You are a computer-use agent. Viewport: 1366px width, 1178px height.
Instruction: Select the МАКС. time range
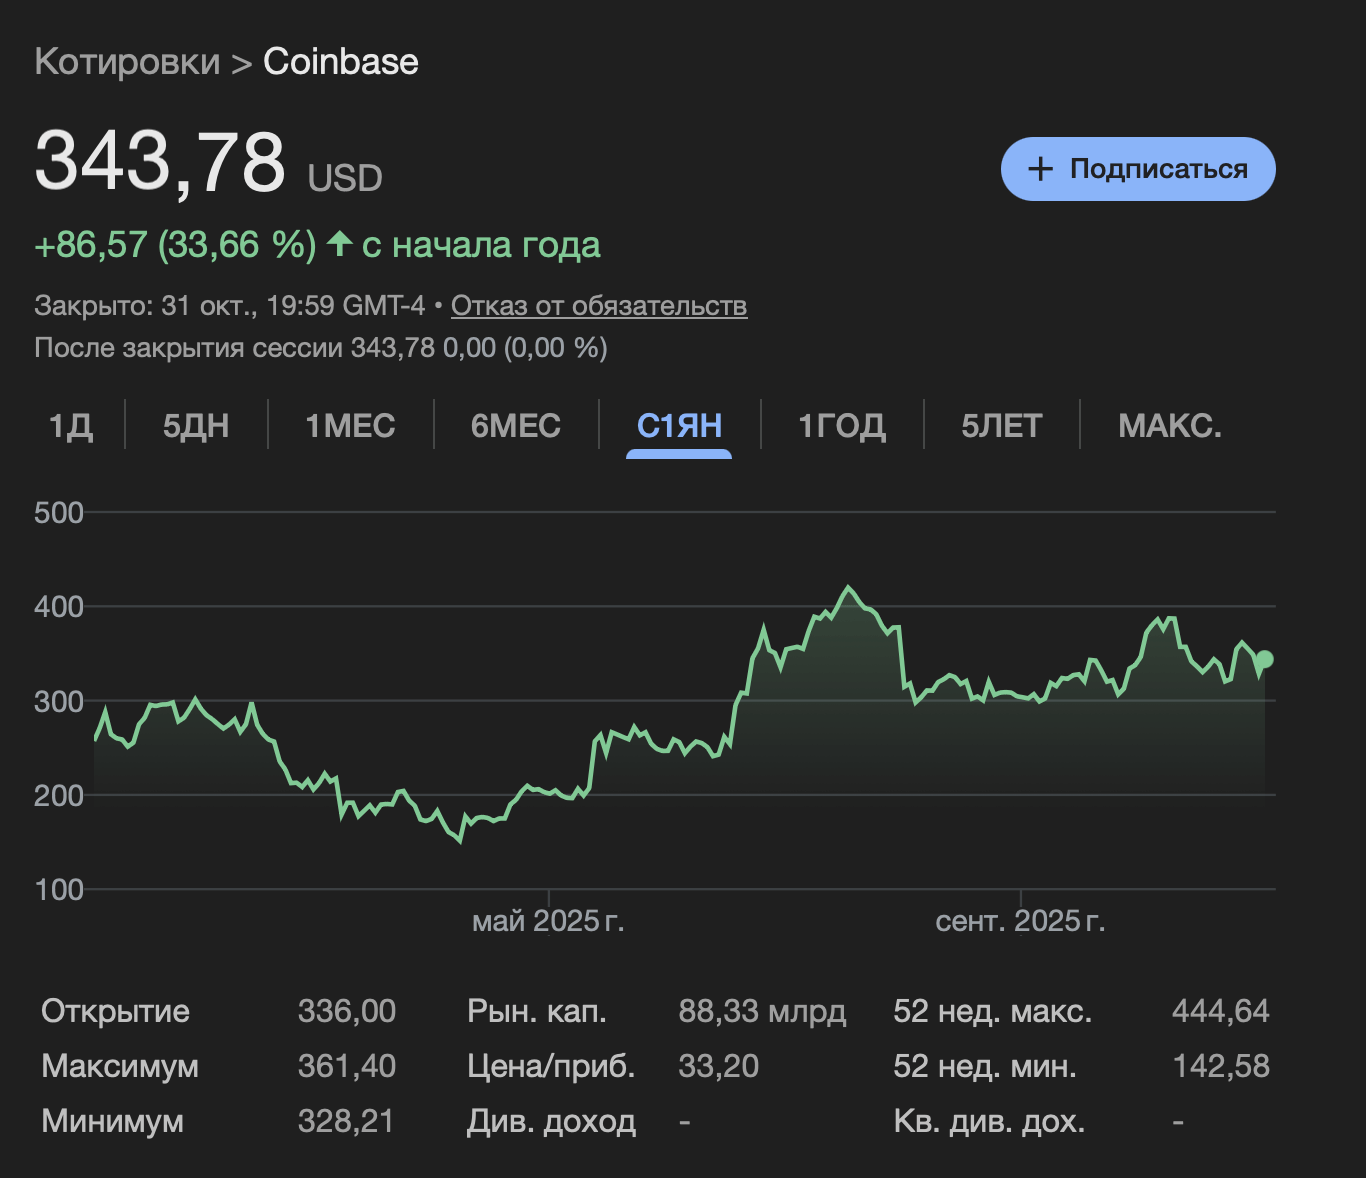(1169, 426)
